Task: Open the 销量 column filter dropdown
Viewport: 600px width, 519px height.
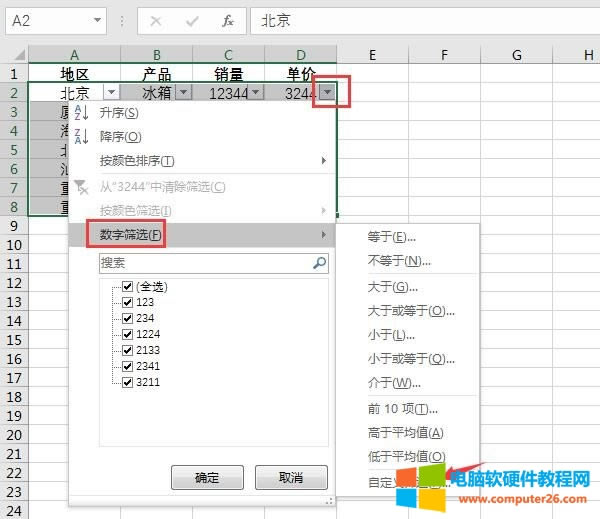Action: (x=256, y=93)
